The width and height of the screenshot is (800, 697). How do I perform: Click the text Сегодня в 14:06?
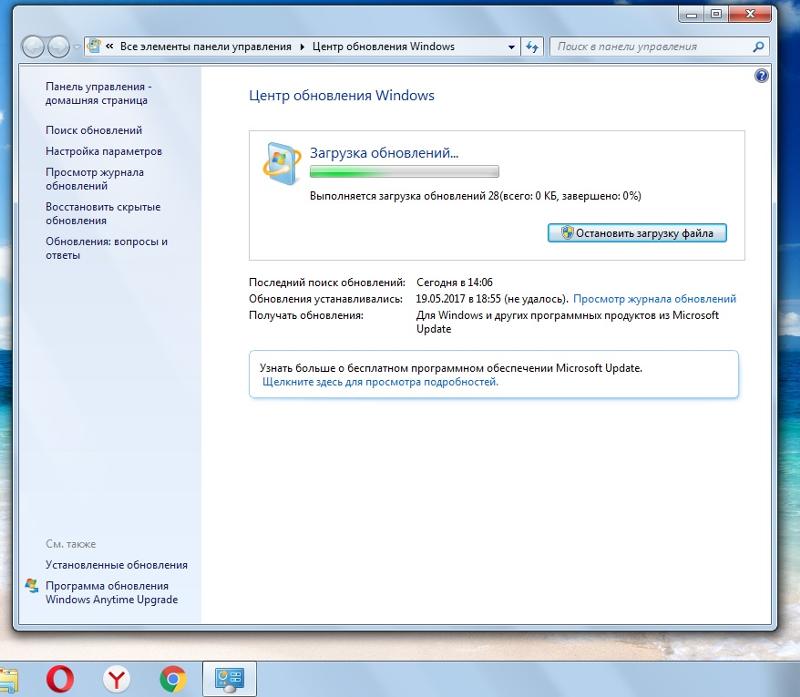click(x=454, y=282)
